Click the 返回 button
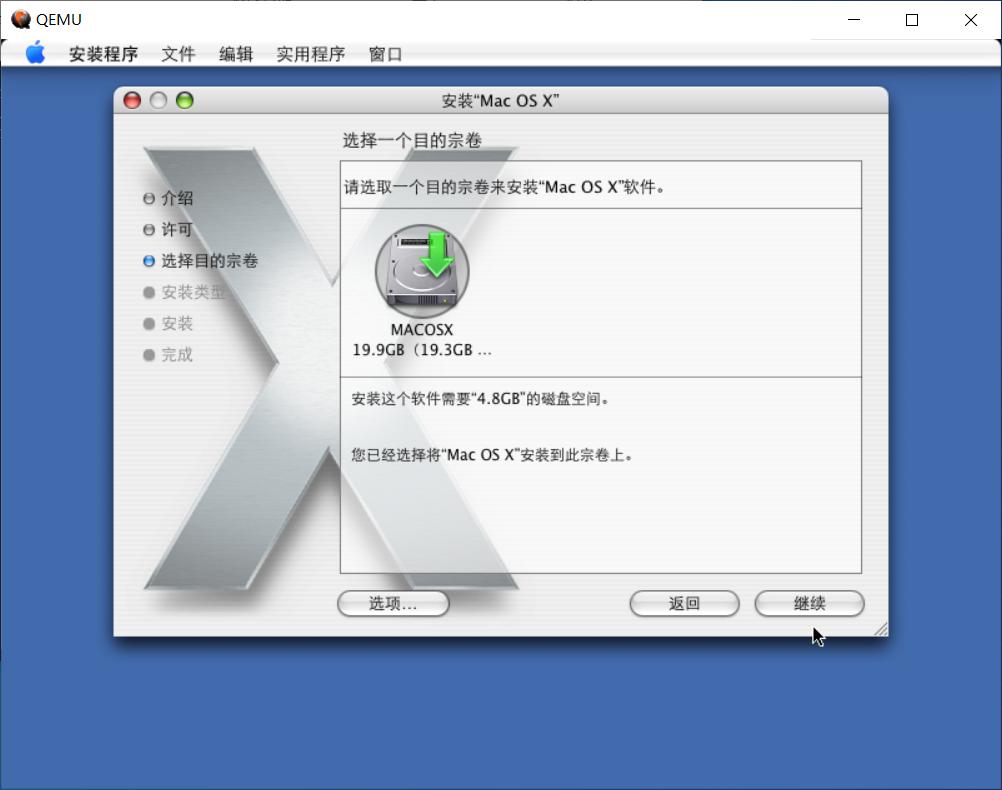The image size is (1002, 790). point(684,603)
